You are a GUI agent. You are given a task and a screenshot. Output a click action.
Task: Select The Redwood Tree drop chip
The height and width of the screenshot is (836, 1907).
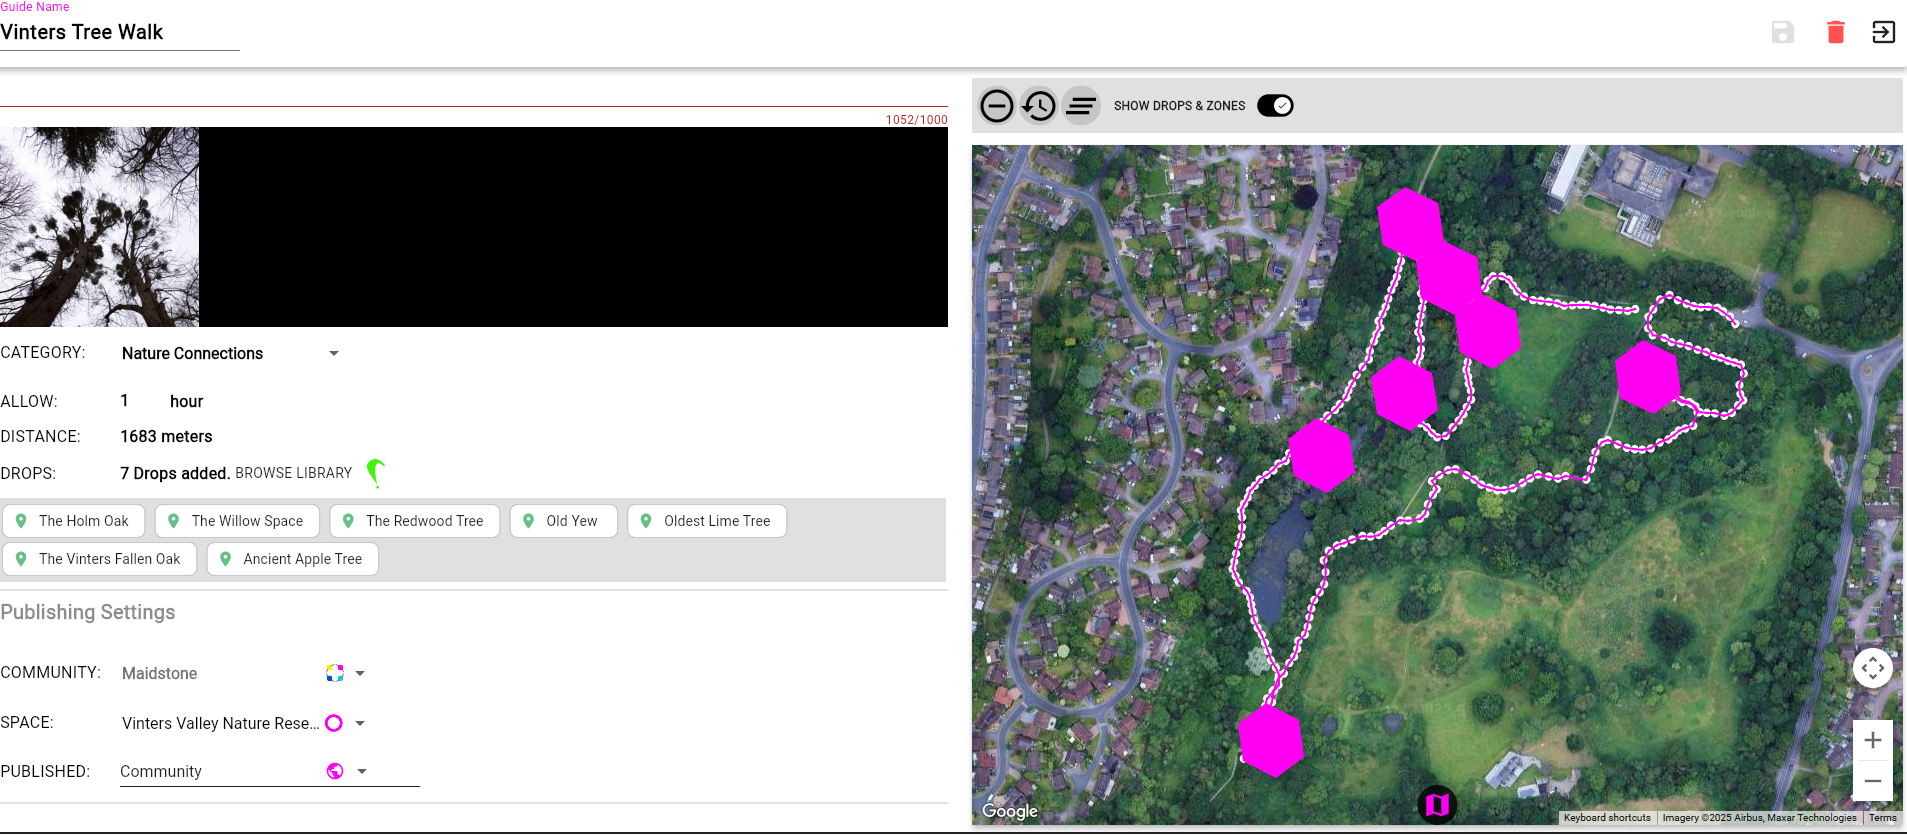click(414, 521)
